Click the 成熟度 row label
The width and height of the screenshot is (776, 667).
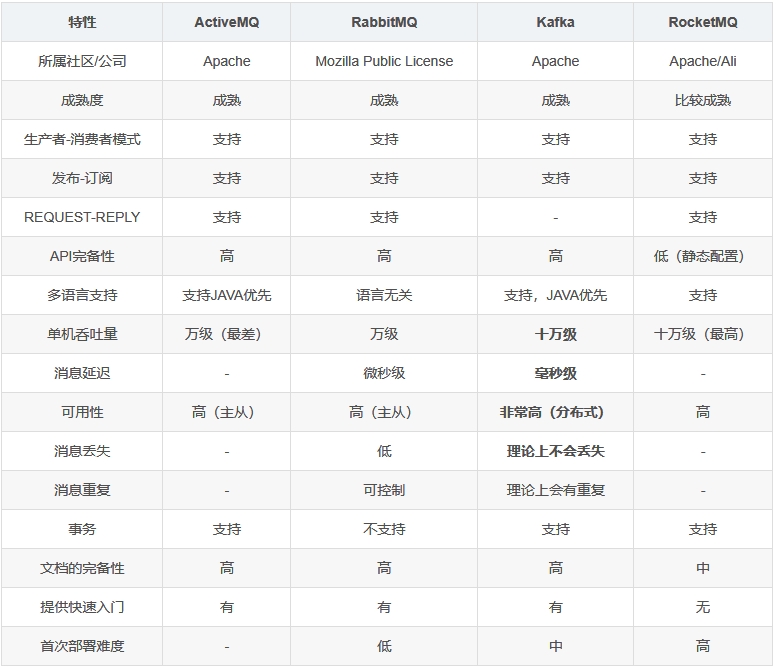pyautogui.click(x=82, y=100)
